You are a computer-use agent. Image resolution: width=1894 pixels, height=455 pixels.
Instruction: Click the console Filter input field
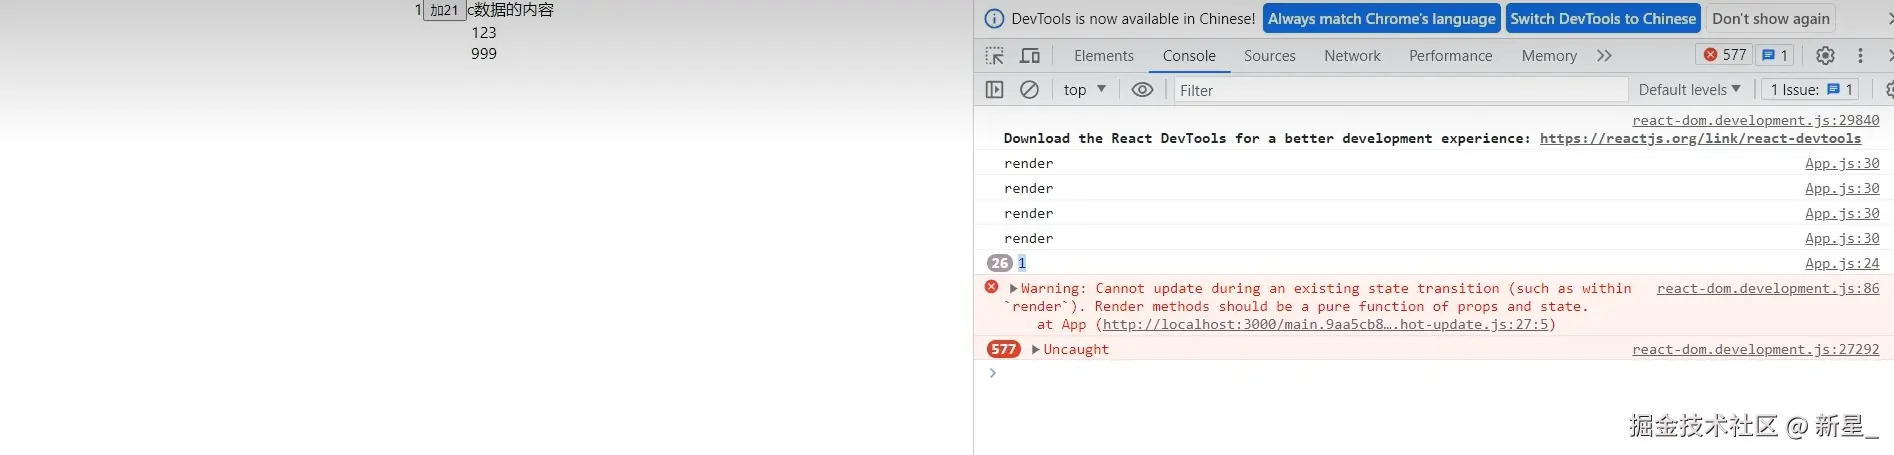coord(1400,90)
